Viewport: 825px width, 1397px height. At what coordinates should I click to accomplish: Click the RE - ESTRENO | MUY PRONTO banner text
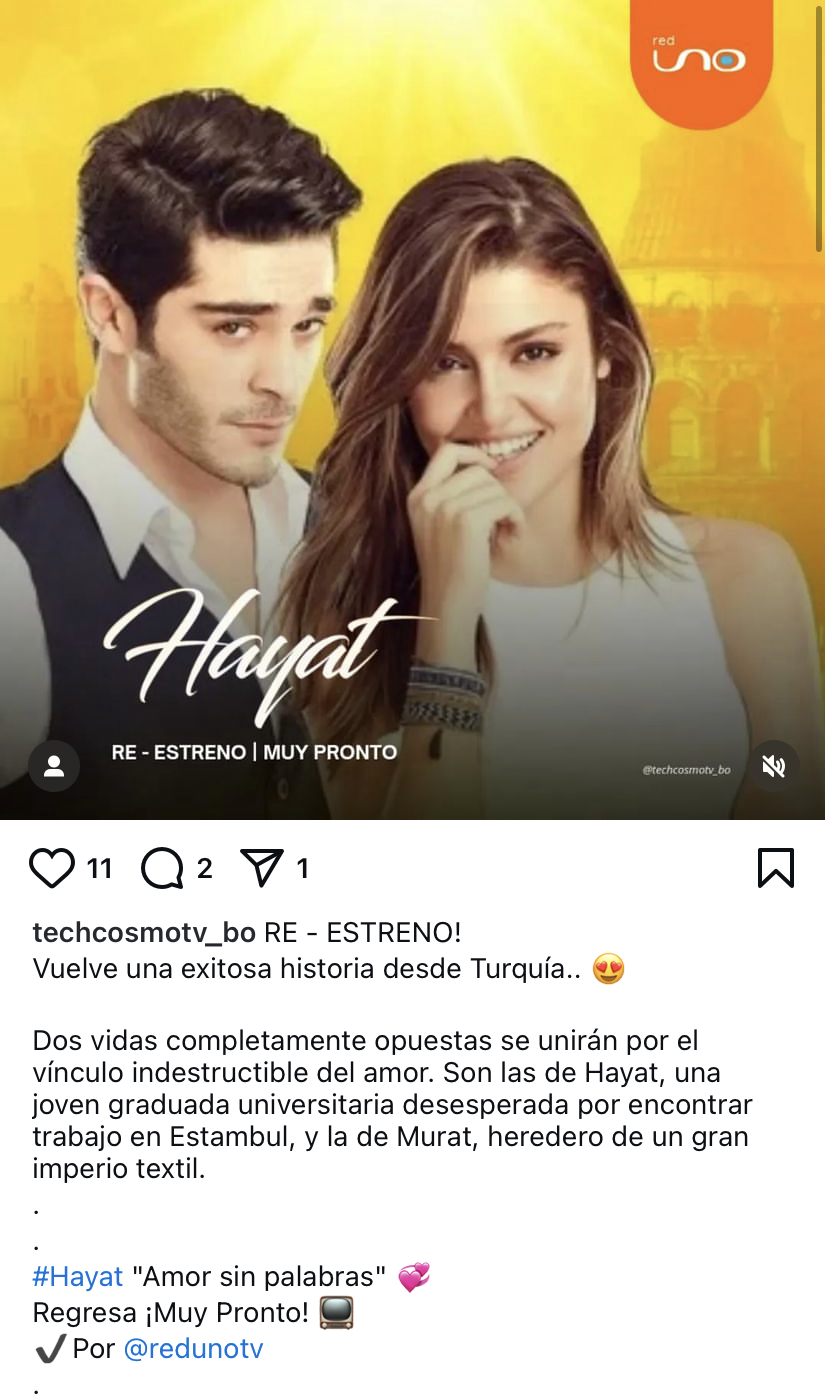[x=254, y=752]
